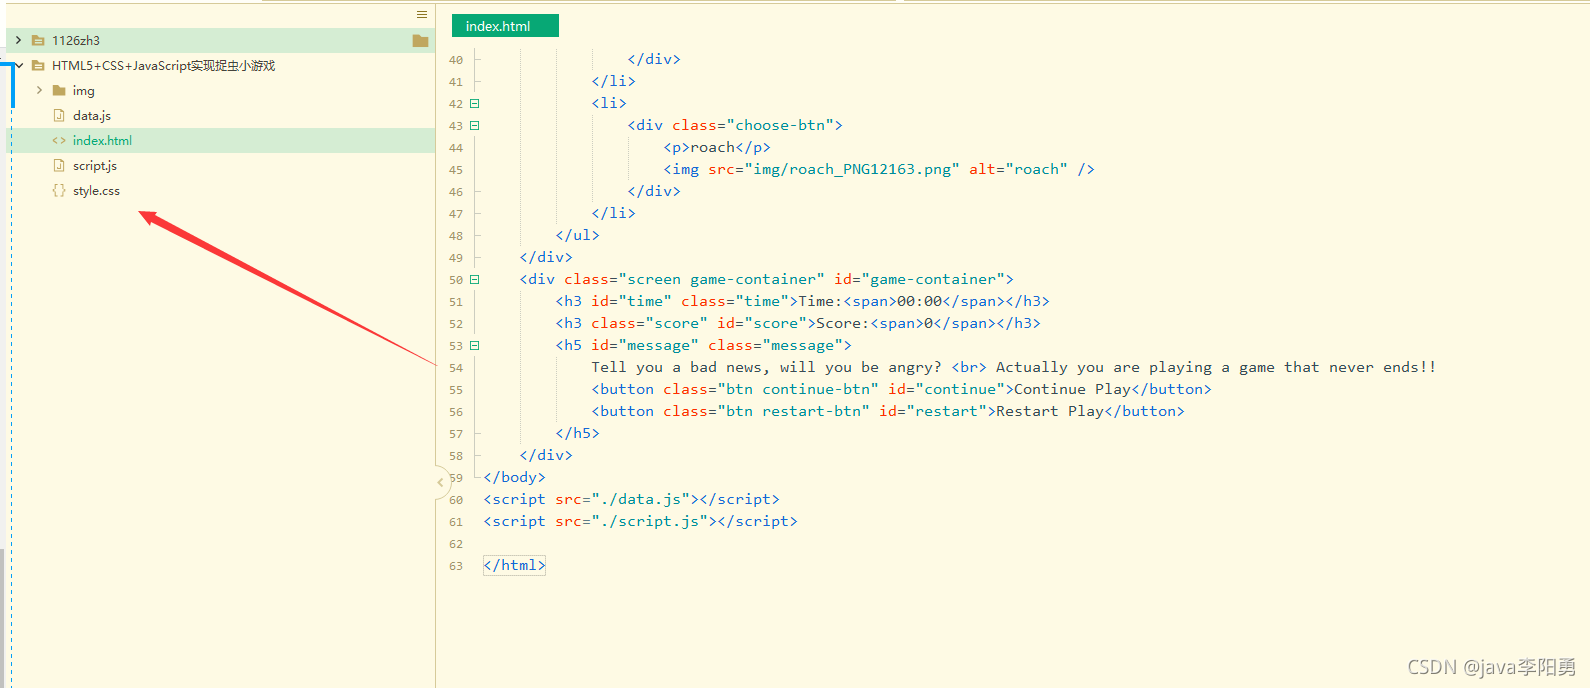The width and height of the screenshot is (1590, 688).
Task: Click the Score: text on line 52
Action: (843, 323)
